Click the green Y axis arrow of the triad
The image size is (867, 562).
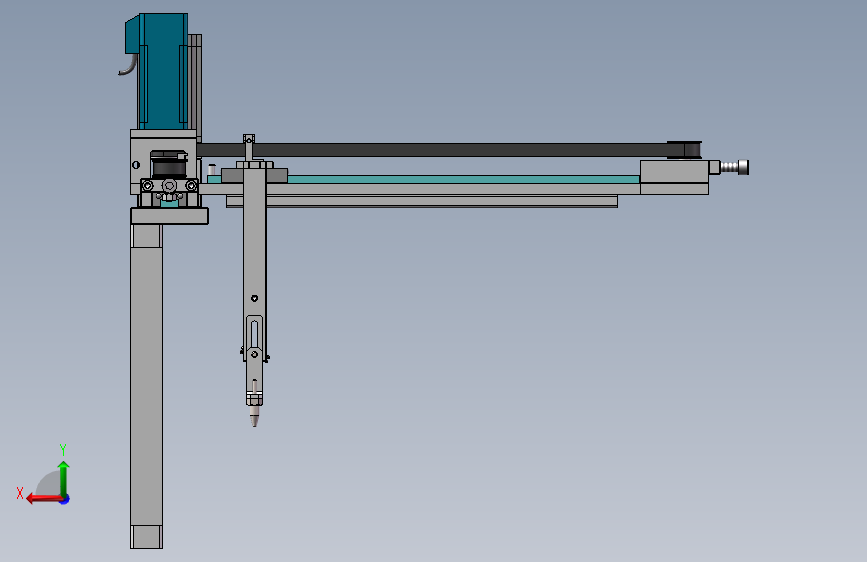[64, 478]
